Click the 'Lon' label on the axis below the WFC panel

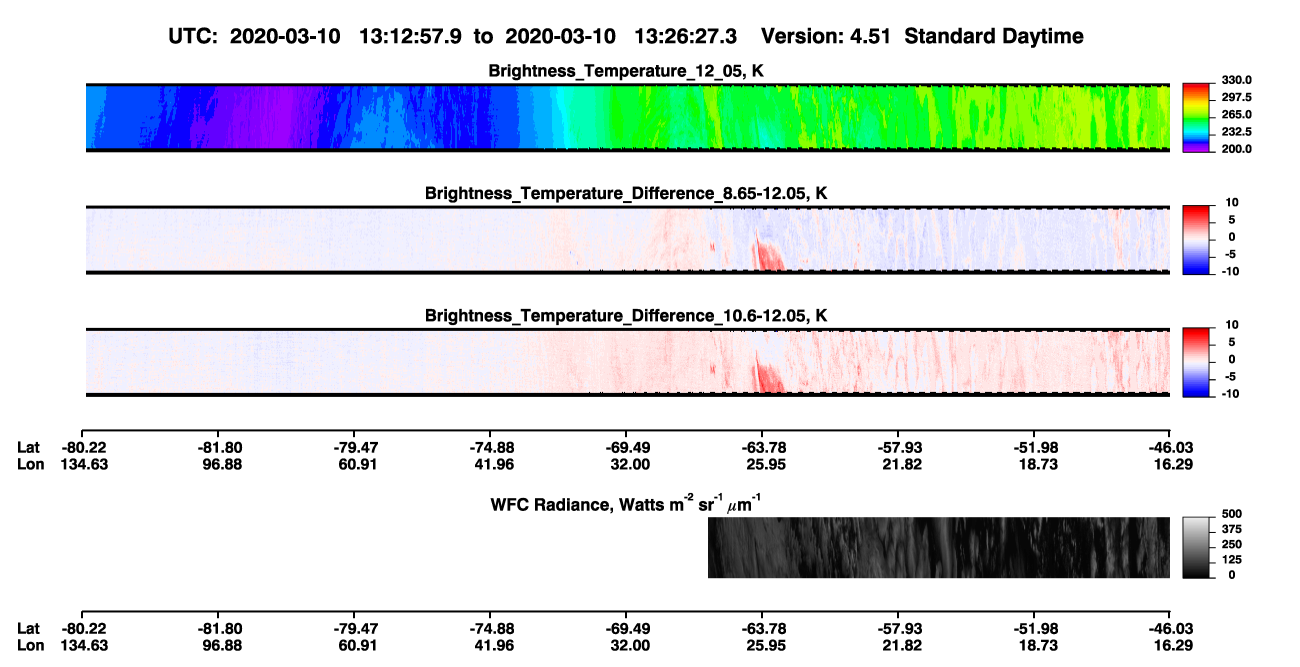tap(30, 644)
